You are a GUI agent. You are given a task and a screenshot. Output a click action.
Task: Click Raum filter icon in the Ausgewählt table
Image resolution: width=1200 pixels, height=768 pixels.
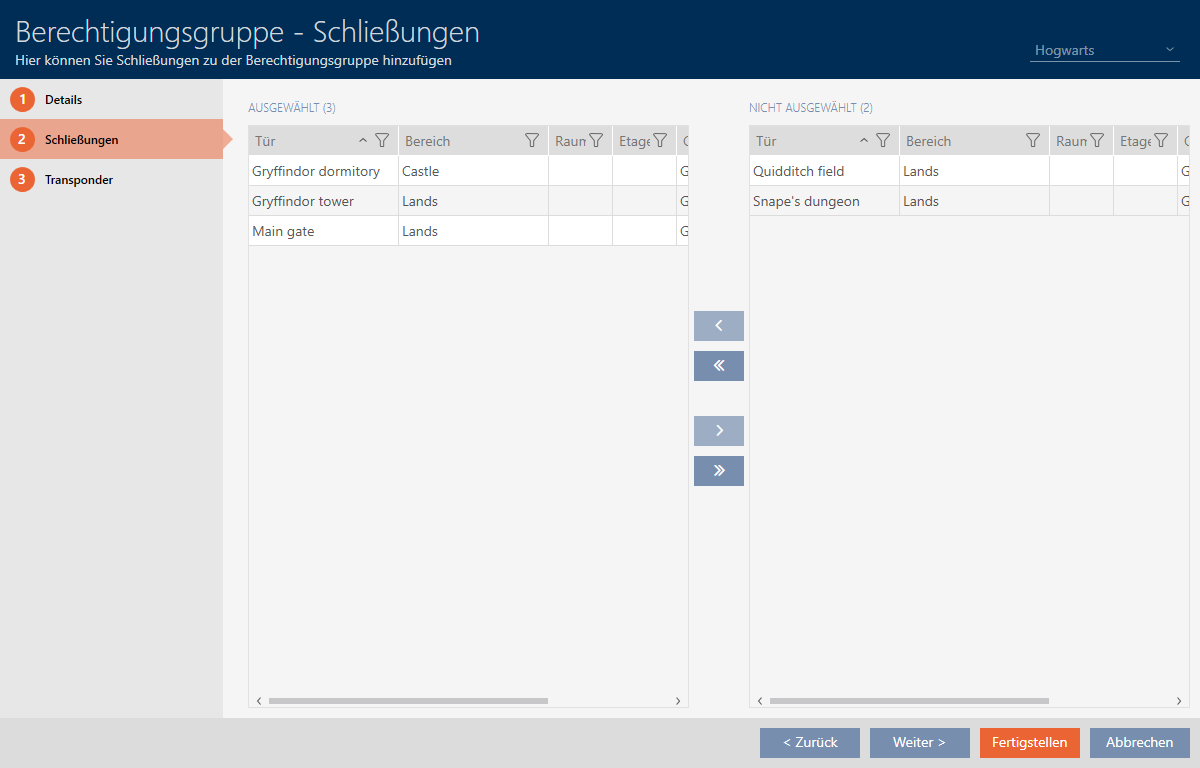(596, 141)
